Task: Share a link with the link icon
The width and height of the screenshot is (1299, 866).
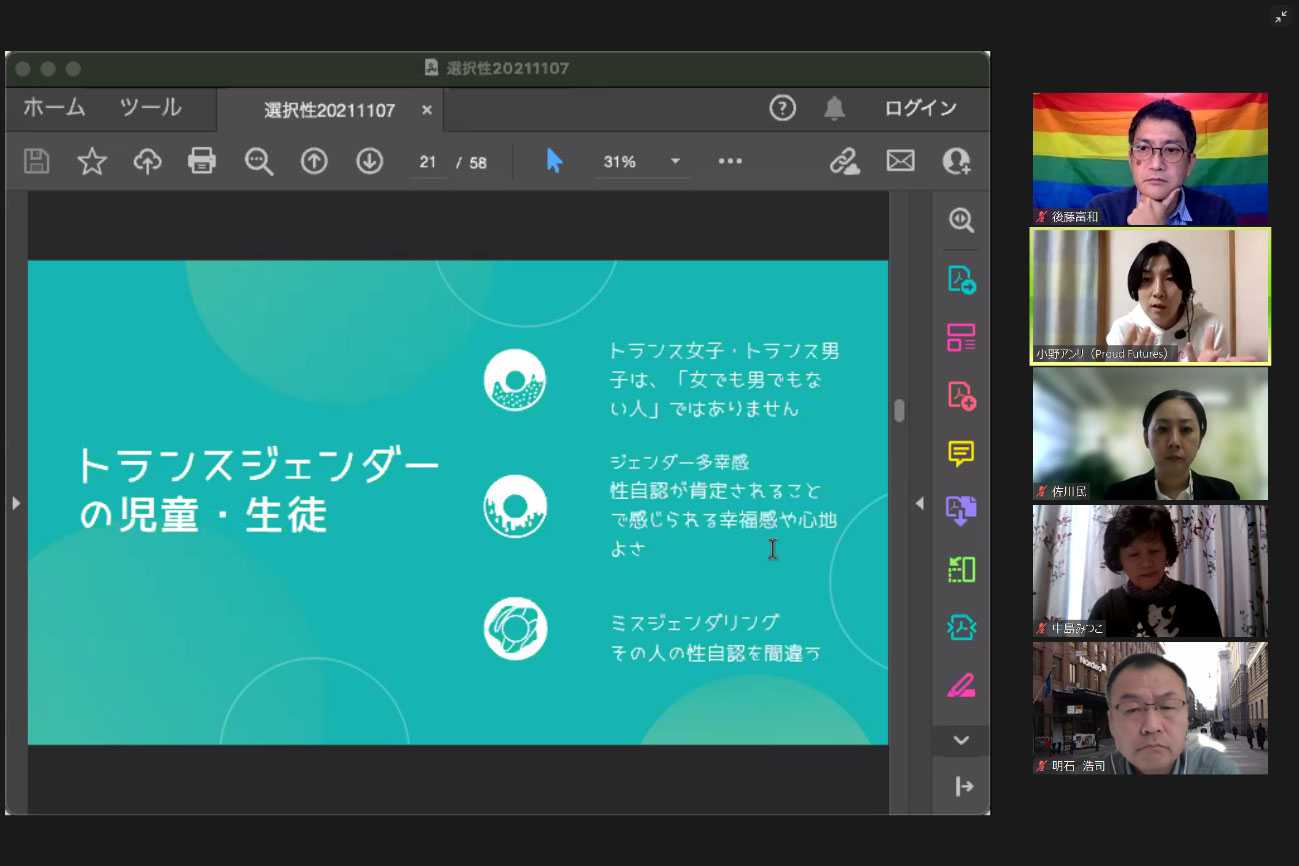Action: pos(845,161)
